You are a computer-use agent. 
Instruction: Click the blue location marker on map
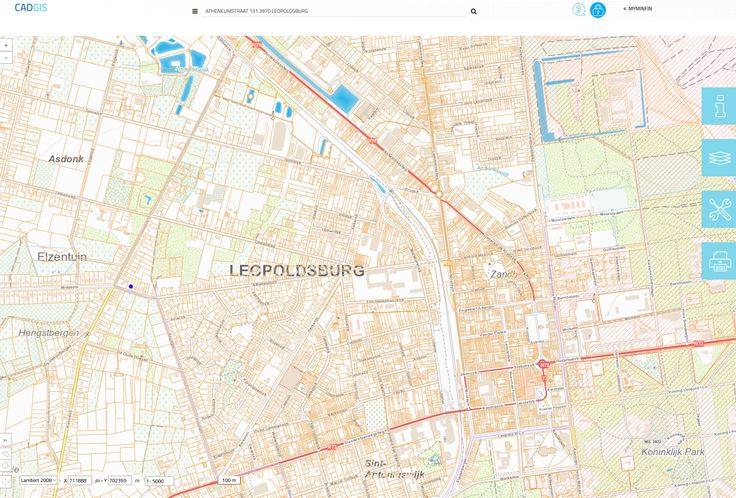pyautogui.click(x=130, y=286)
